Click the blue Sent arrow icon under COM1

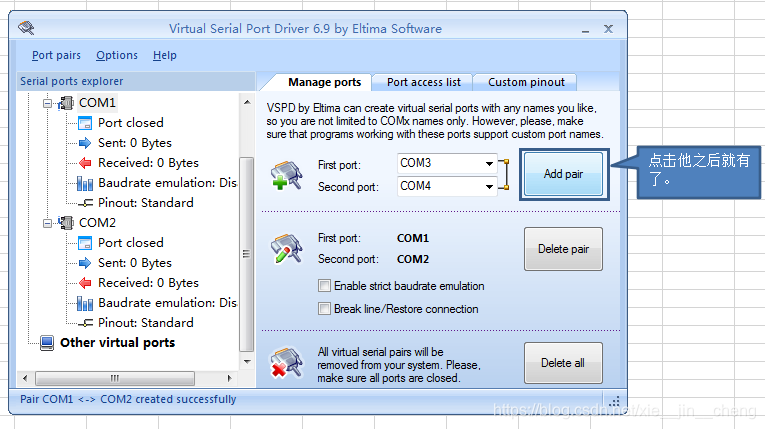click(x=85, y=143)
